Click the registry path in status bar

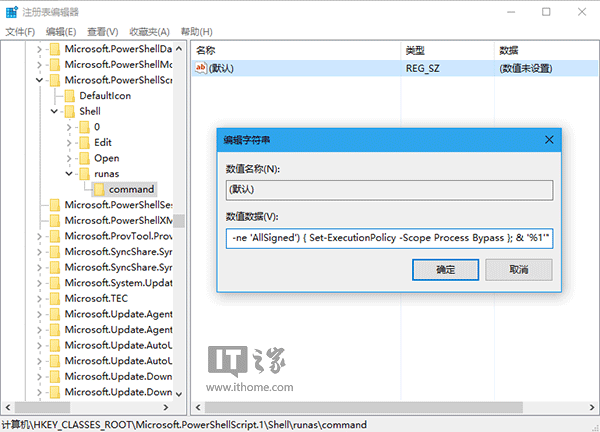[184, 425]
